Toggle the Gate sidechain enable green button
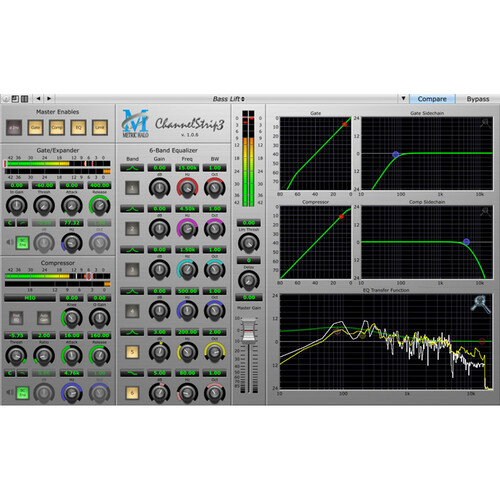The image size is (500, 500). [x=23, y=242]
